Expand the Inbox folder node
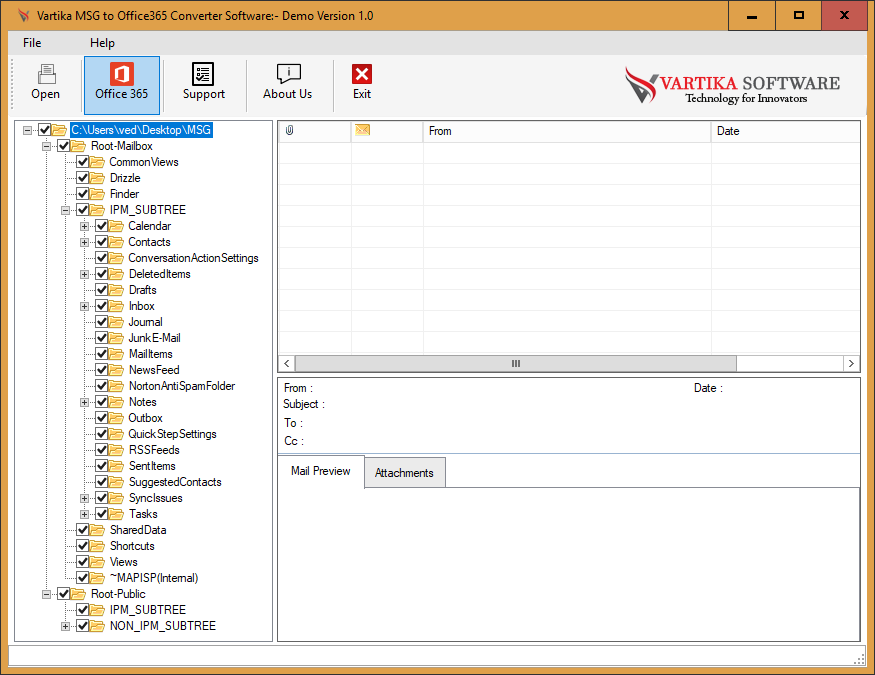The height and width of the screenshot is (675, 875). 84,306
